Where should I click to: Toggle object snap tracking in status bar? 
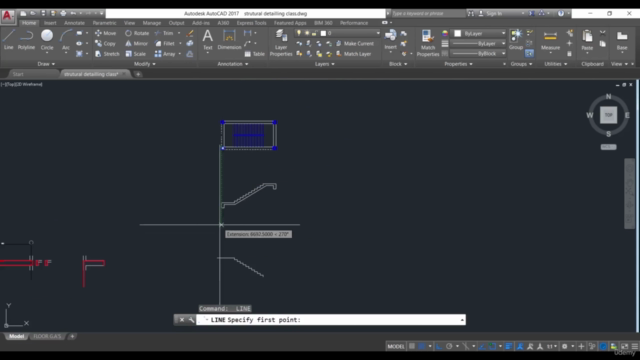point(482,346)
